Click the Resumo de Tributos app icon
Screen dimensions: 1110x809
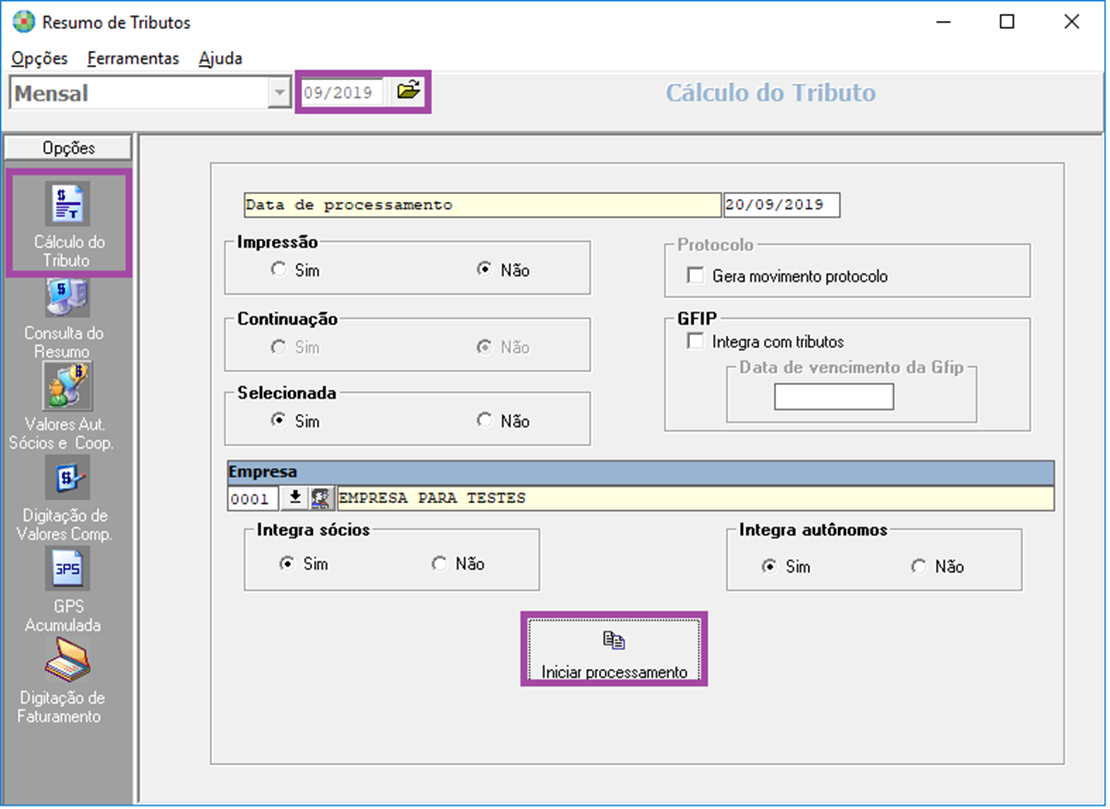click(23, 22)
